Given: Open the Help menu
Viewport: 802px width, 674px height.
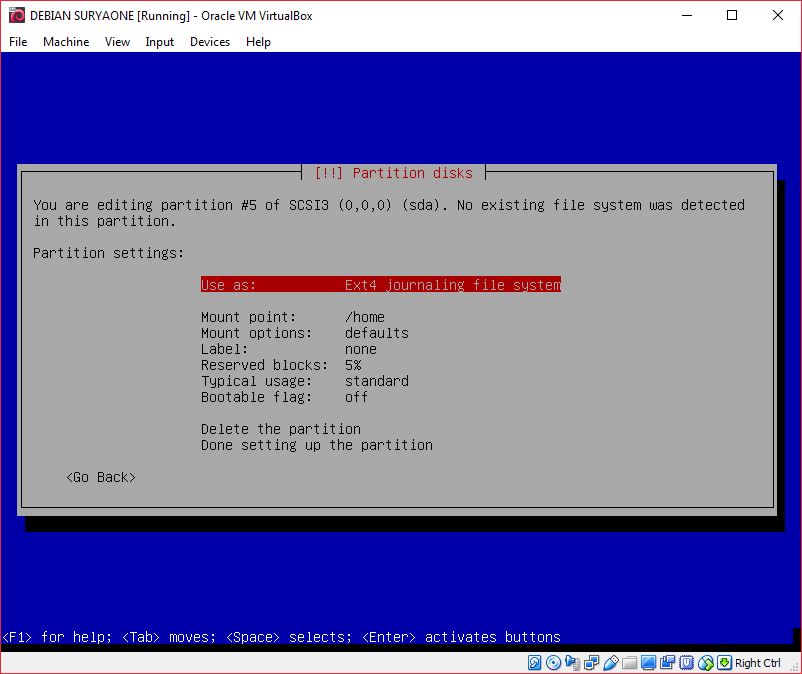Looking at the screenshot, I should point(258,42).
